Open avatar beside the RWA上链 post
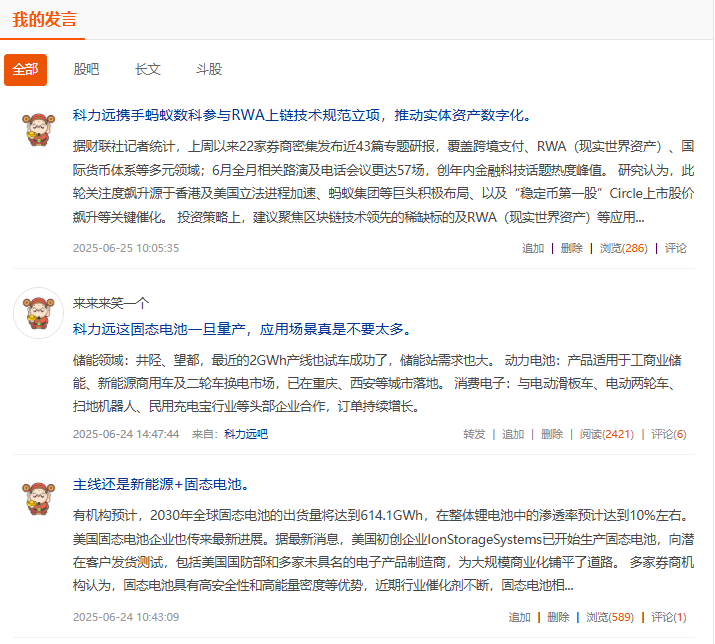This screenshot has height=644, width=715. (x=38, y=130)
